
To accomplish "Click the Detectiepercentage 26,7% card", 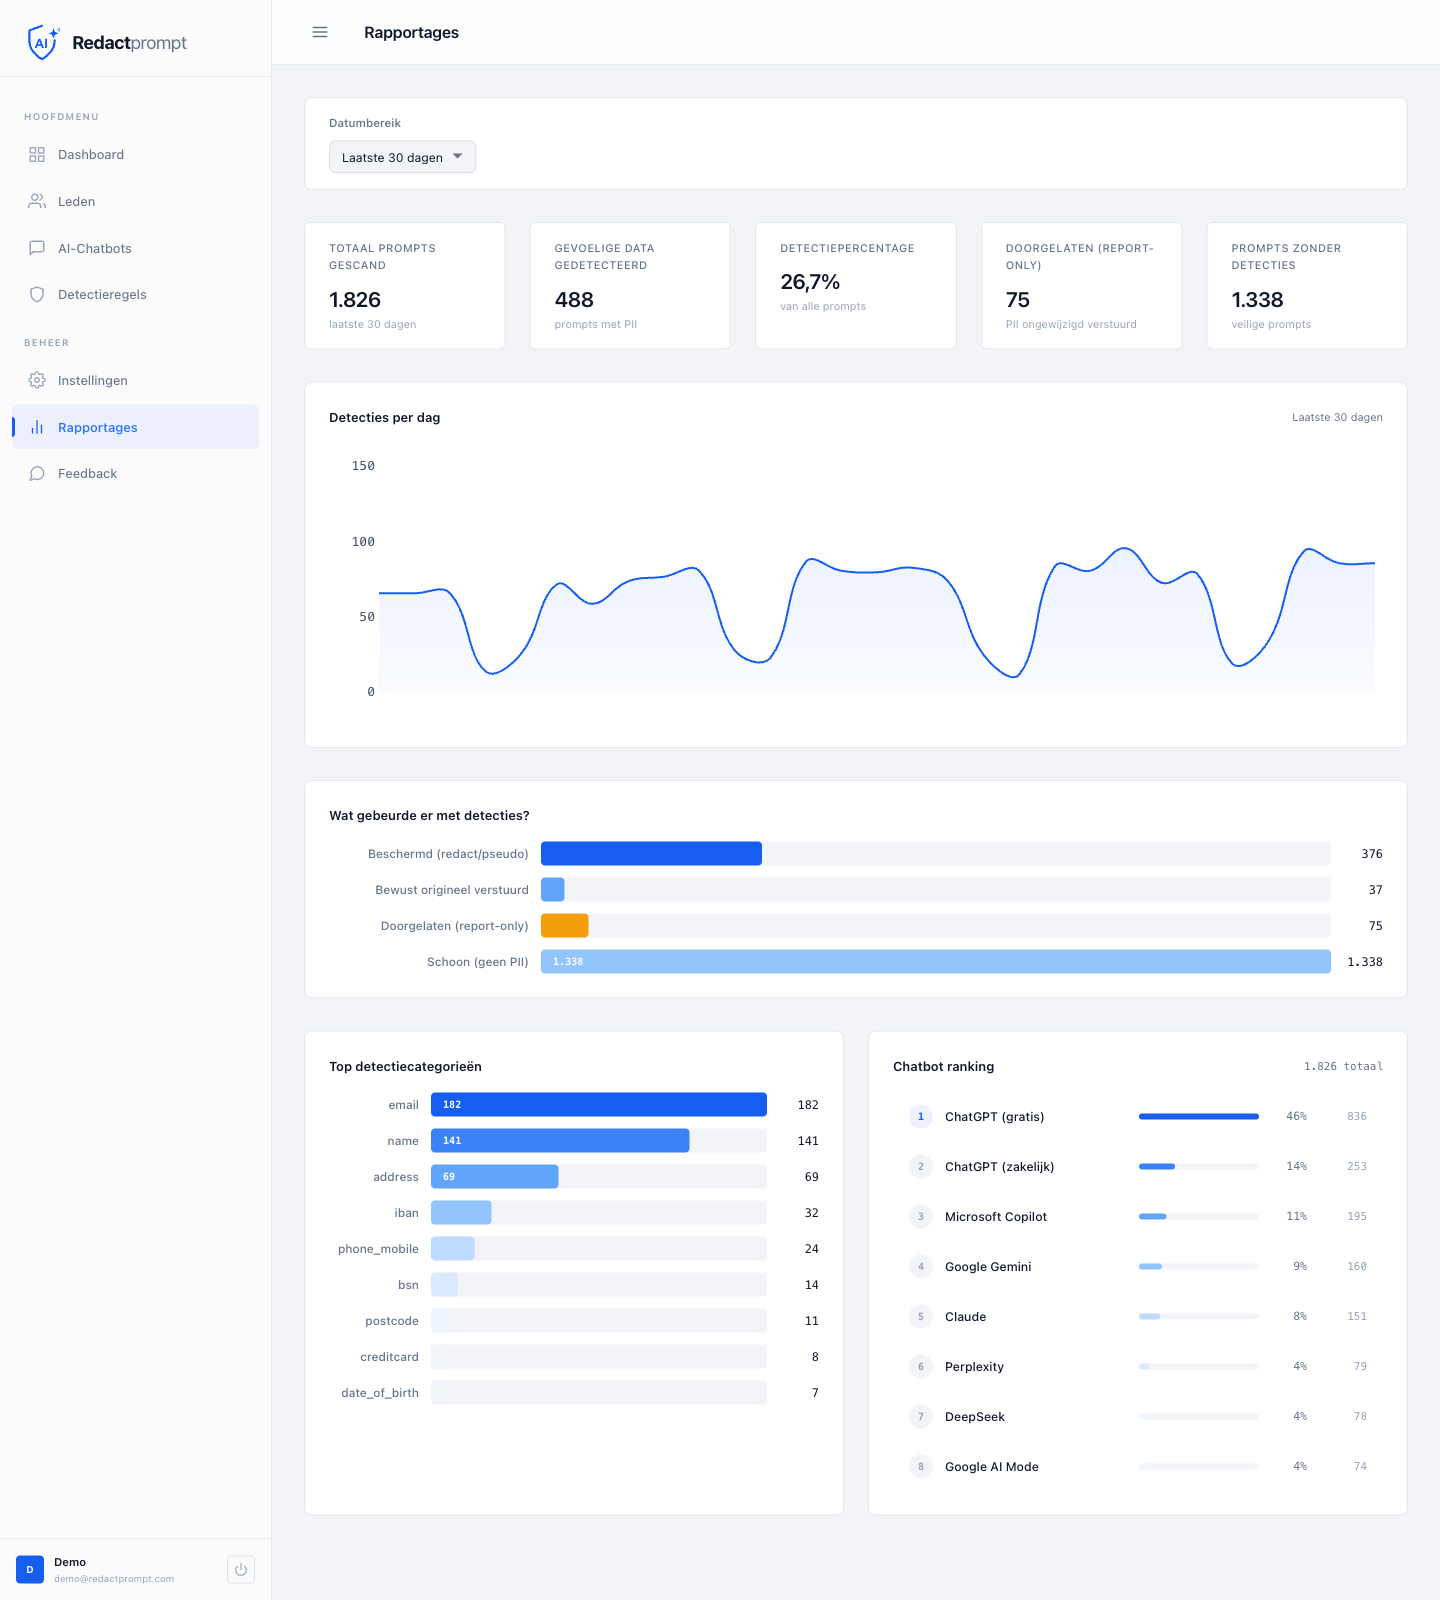I will point(856,286).
